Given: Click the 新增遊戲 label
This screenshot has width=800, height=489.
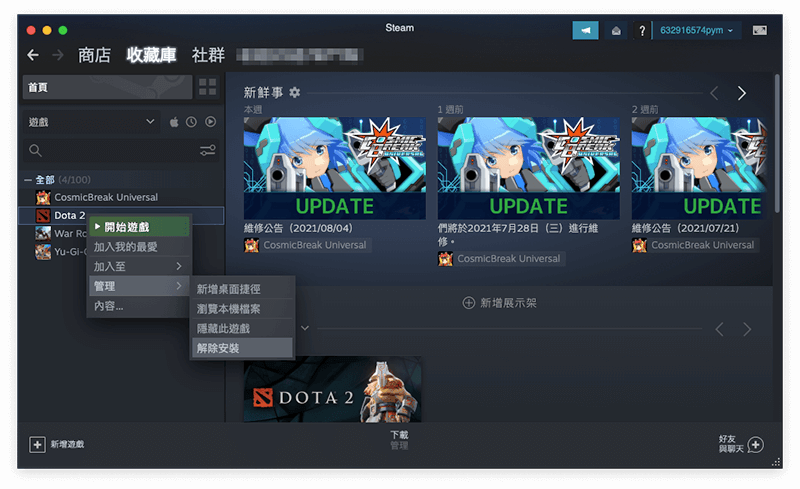Looking at the screenshot, I should pos(67,445).
